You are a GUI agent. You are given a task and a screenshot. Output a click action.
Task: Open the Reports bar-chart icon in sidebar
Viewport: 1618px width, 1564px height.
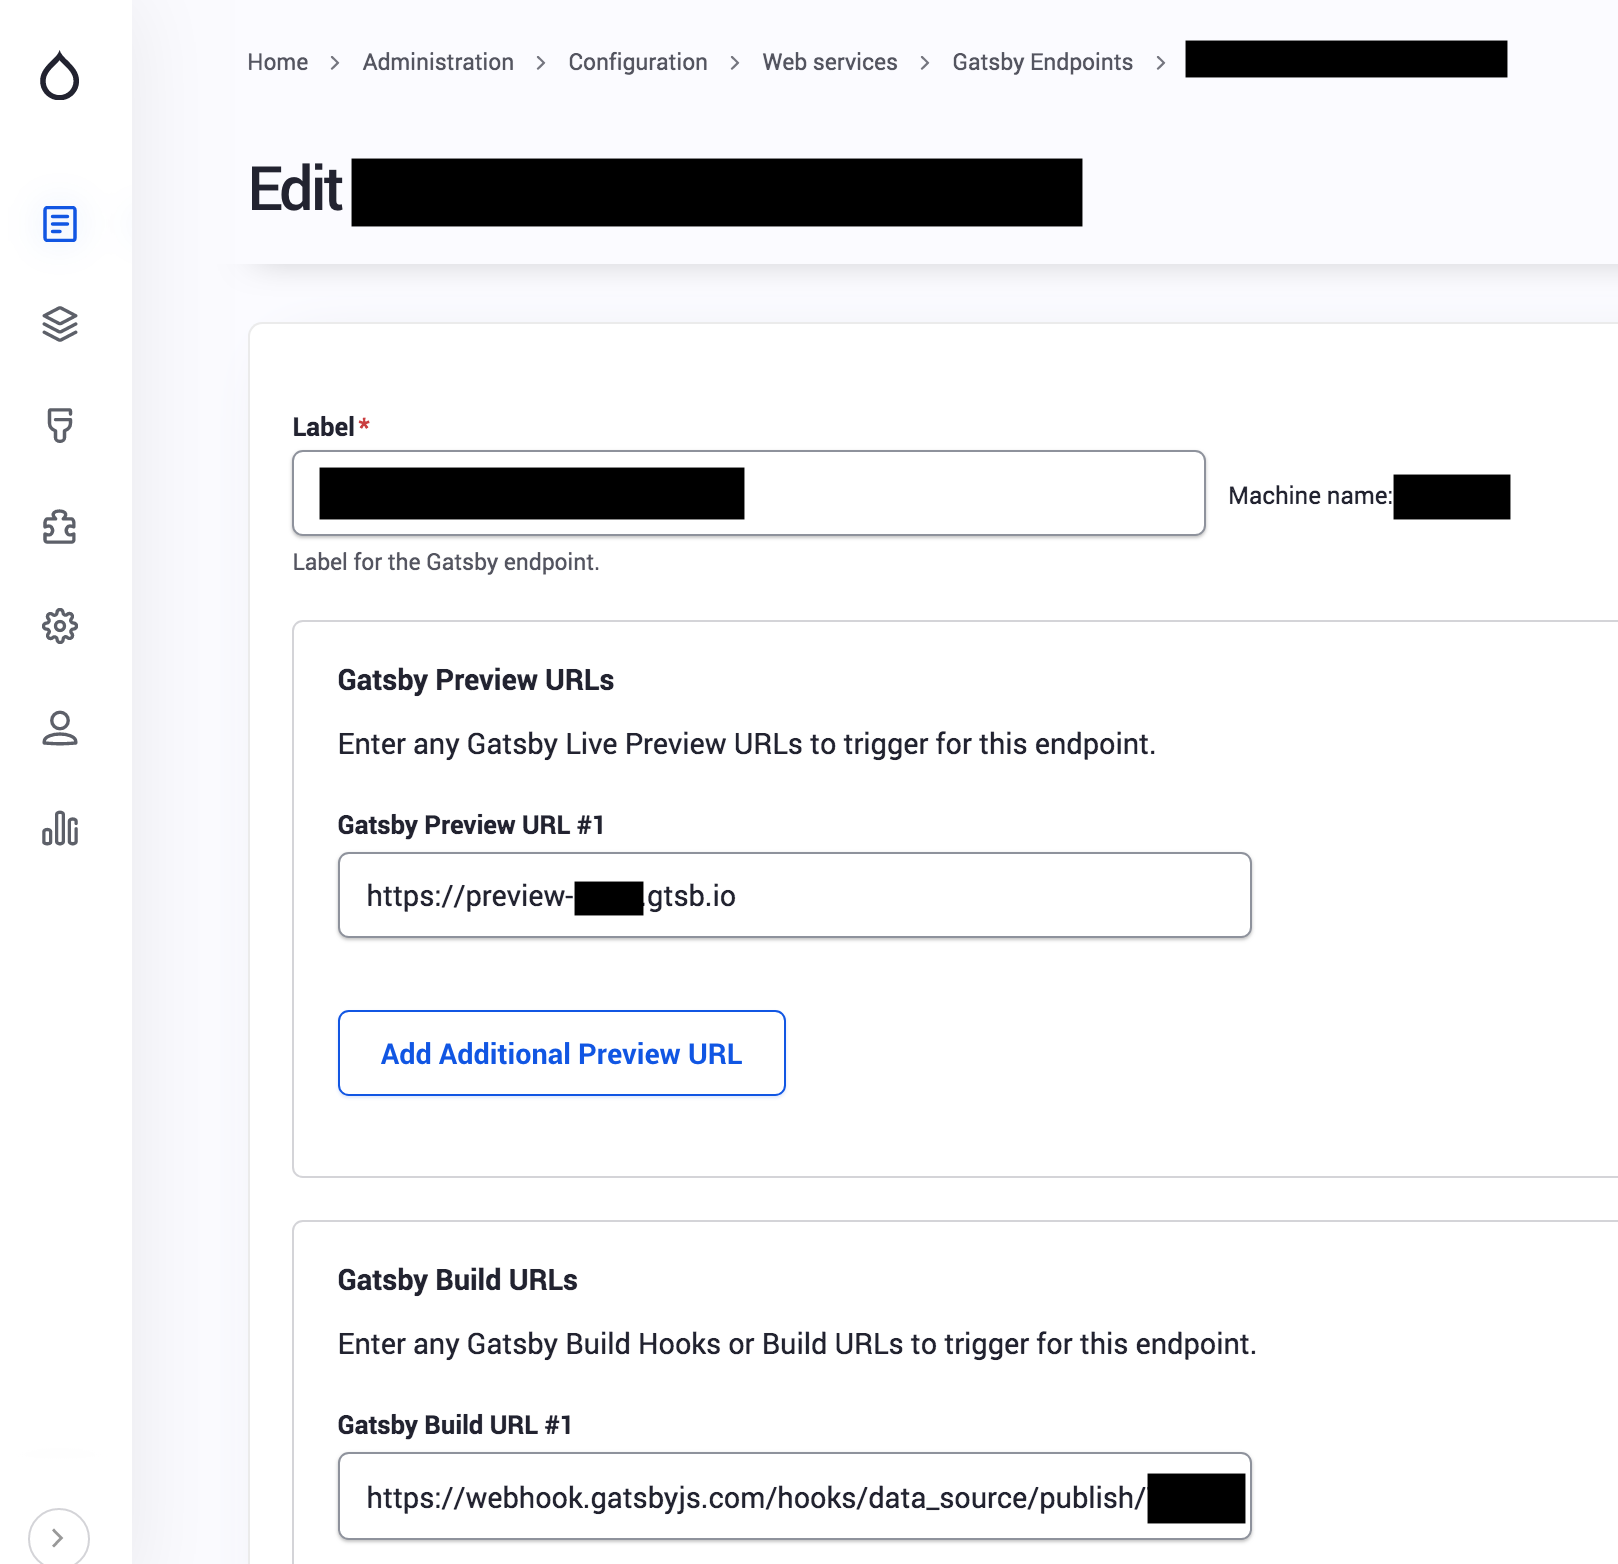(x=60, y=828)
